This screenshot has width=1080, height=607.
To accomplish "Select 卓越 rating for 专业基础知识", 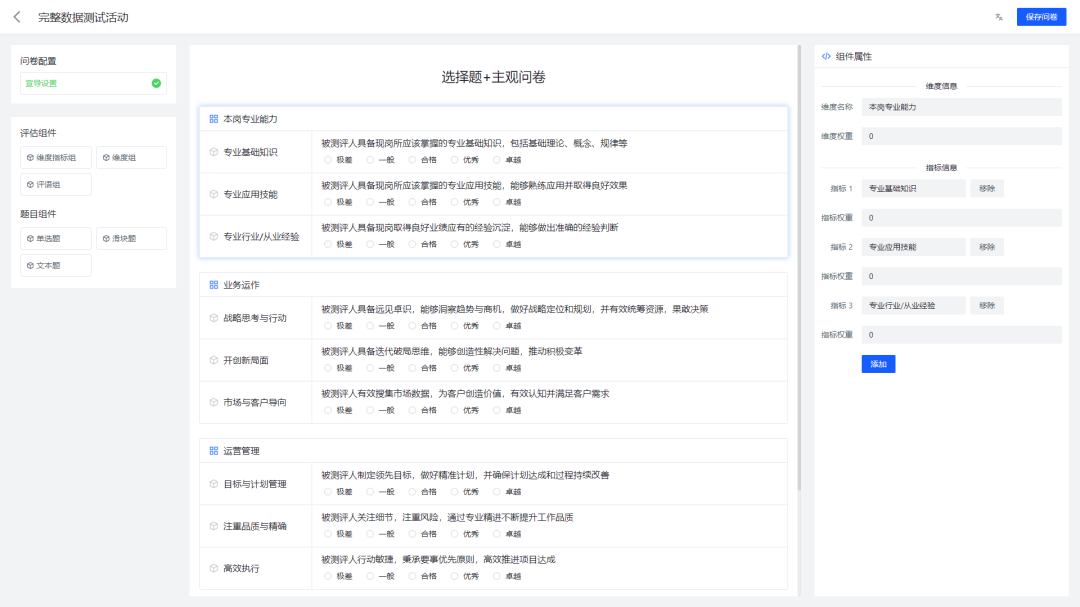I will tap(495, 161).
